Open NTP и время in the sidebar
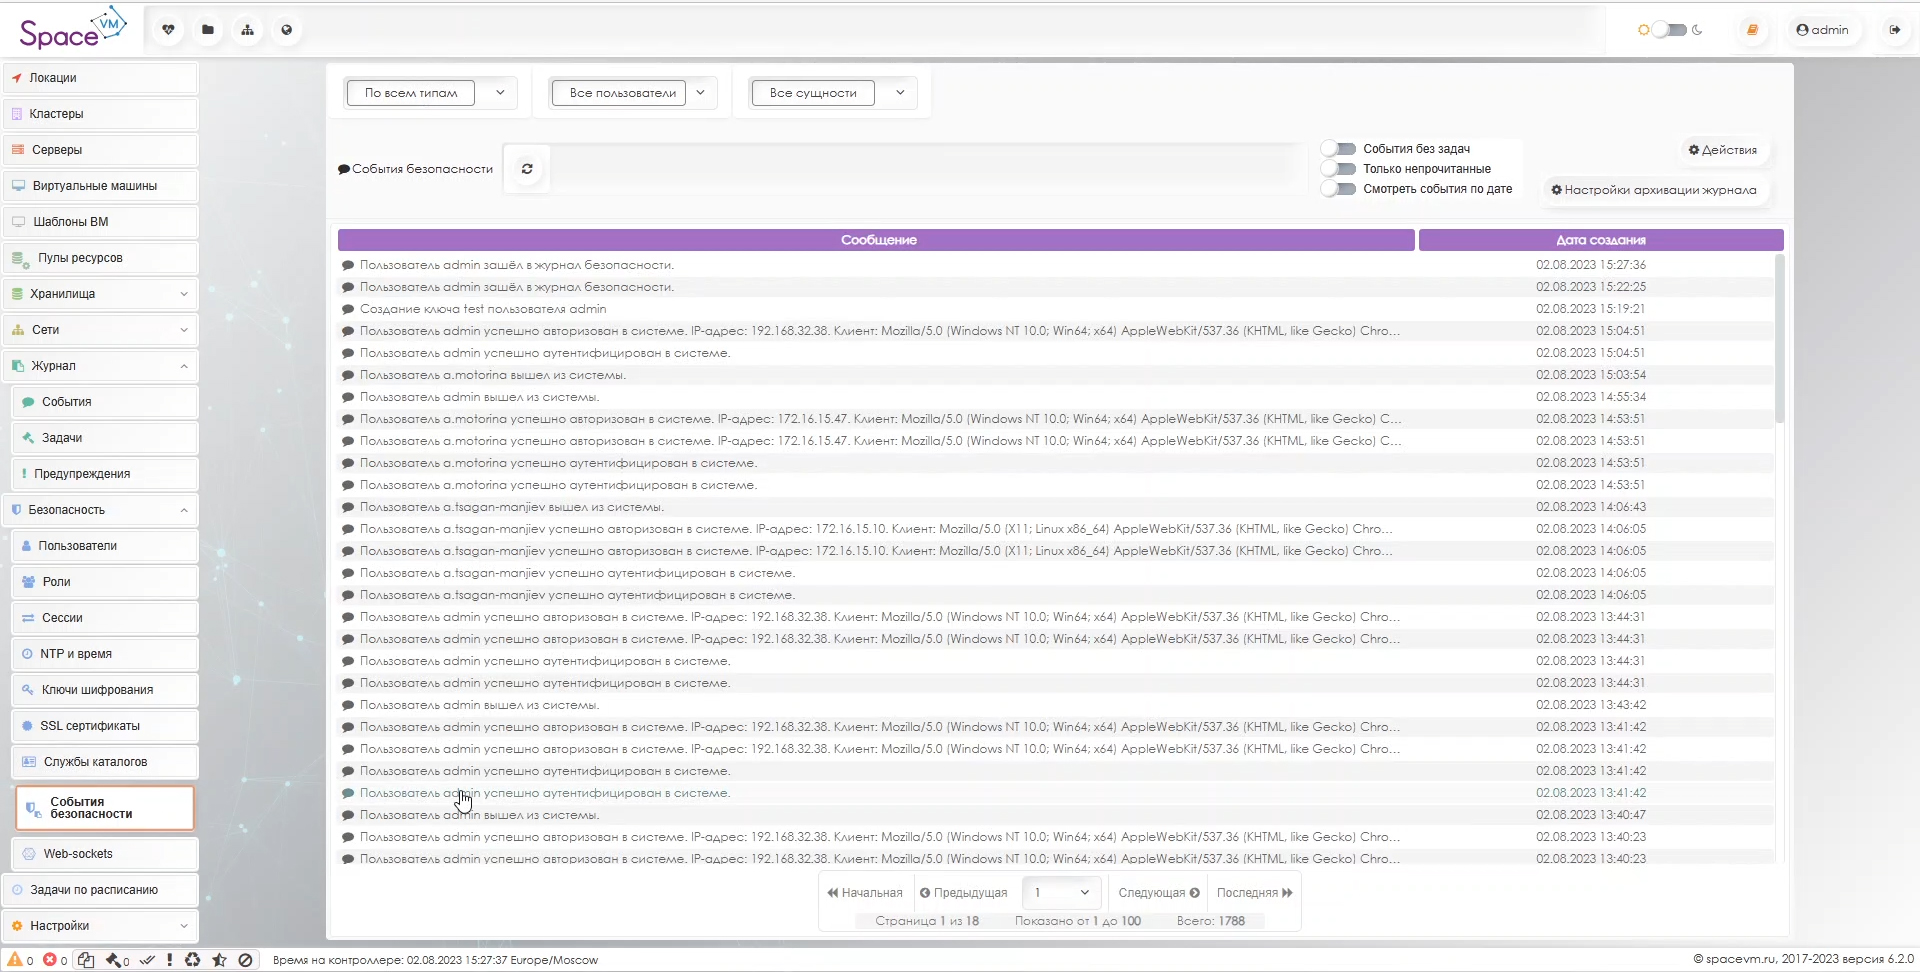This screenshot has height=972, width=1920. tap(105, 654)
